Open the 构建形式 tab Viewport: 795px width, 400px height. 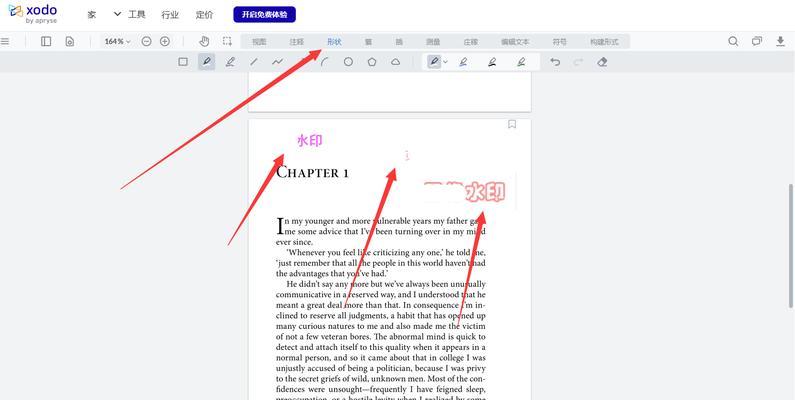pyautogui.click(x=604, y=42)
